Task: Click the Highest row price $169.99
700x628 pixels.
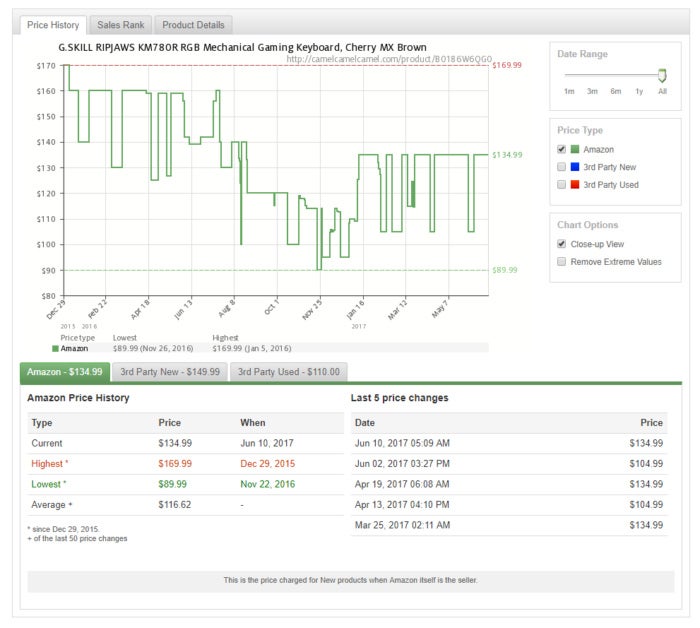Action: (175, 464)
